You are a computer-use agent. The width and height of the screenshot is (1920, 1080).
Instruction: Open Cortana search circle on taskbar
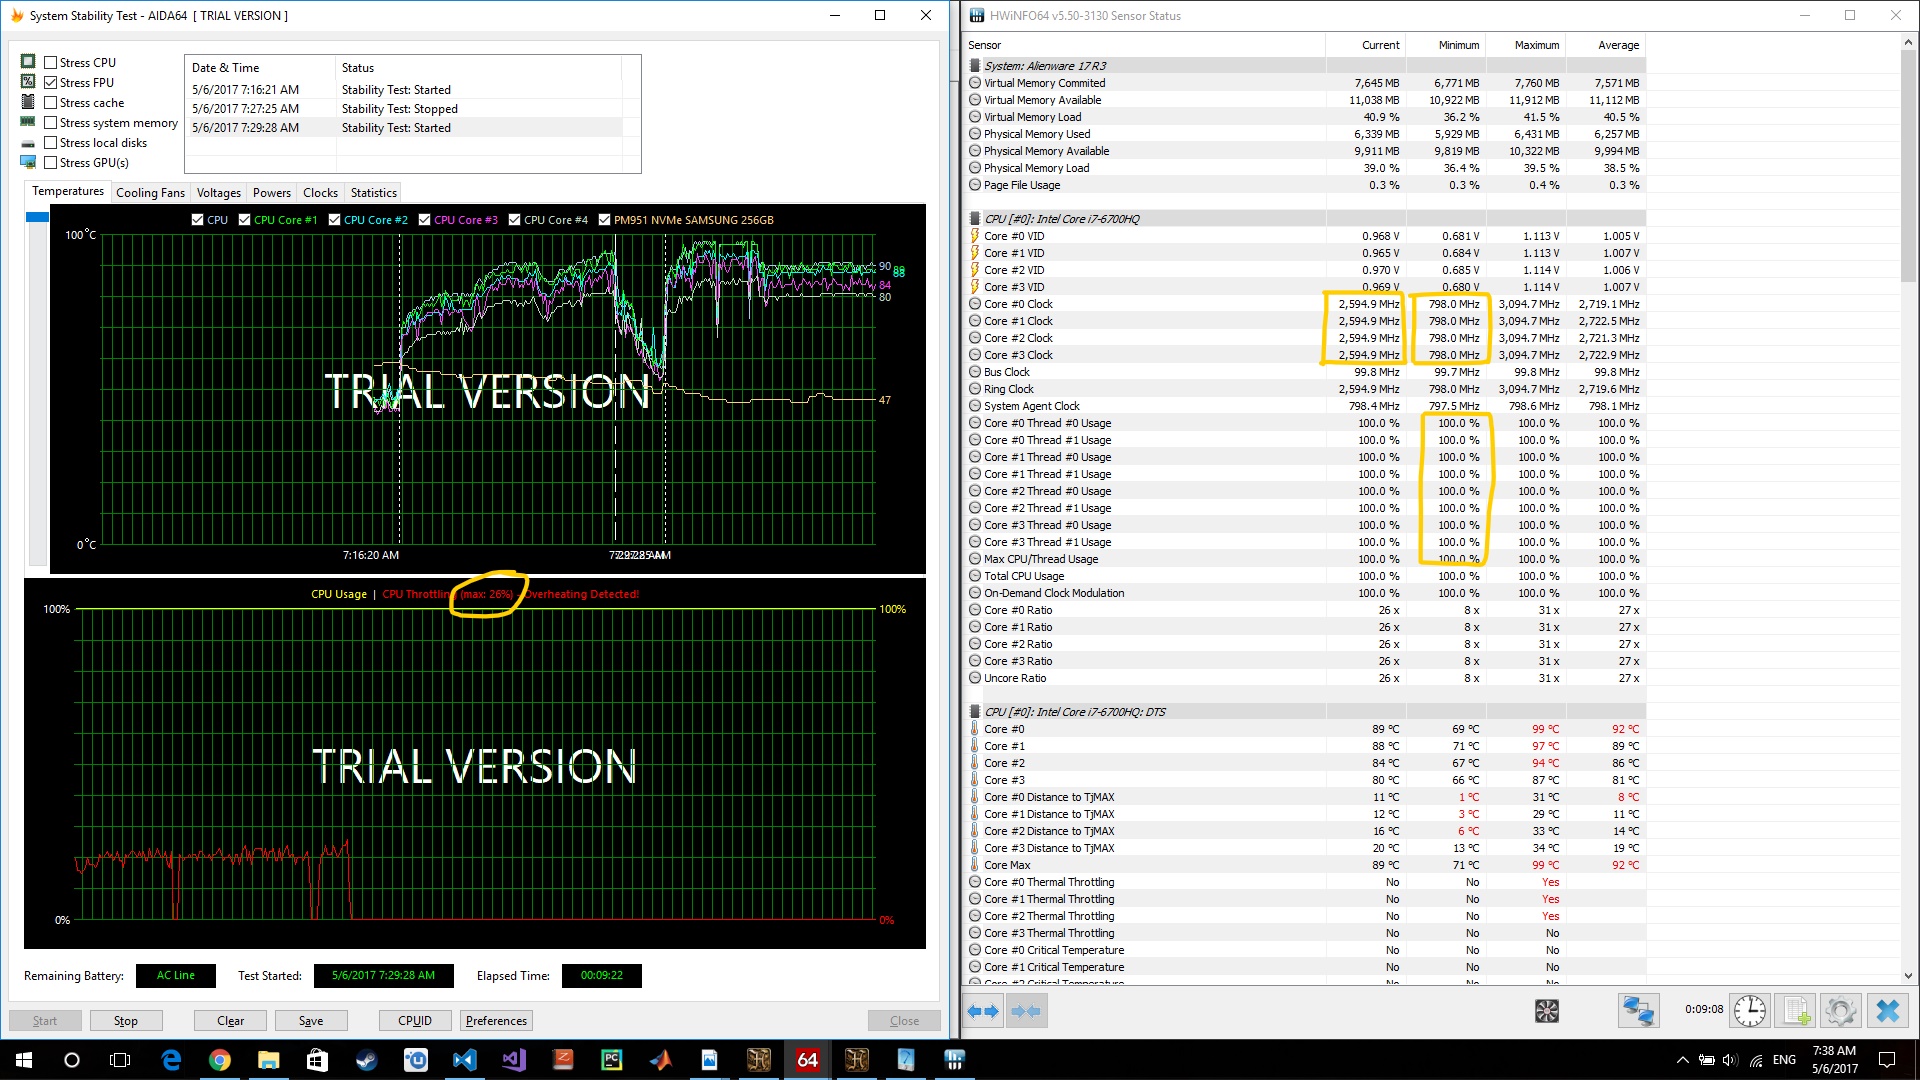(x=72, y=1060)
